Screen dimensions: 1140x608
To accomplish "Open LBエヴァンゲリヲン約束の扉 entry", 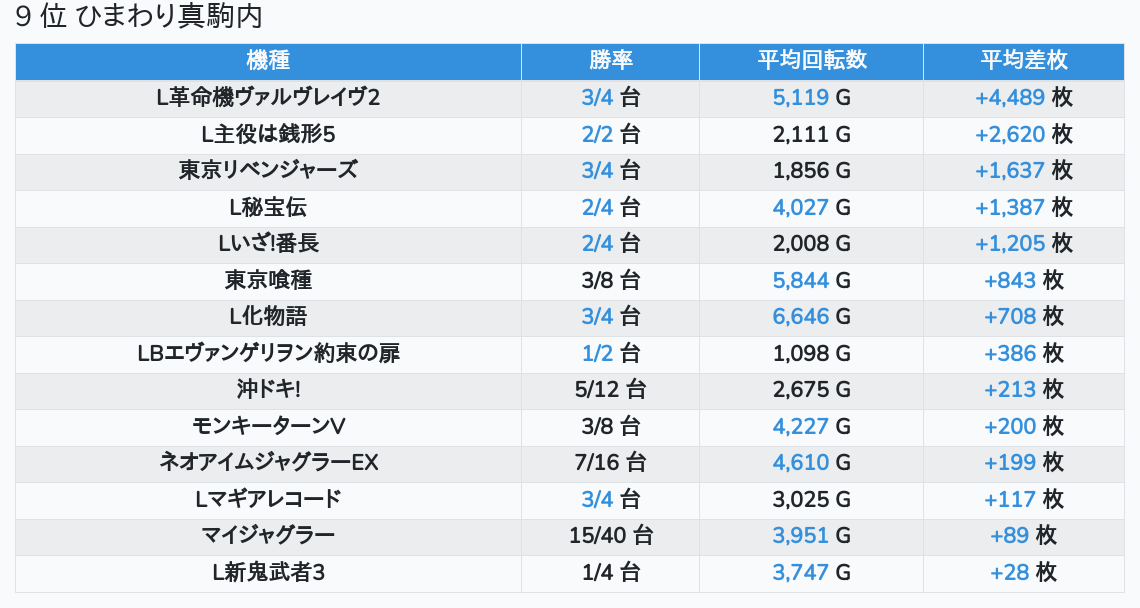I will coord(268,353).
